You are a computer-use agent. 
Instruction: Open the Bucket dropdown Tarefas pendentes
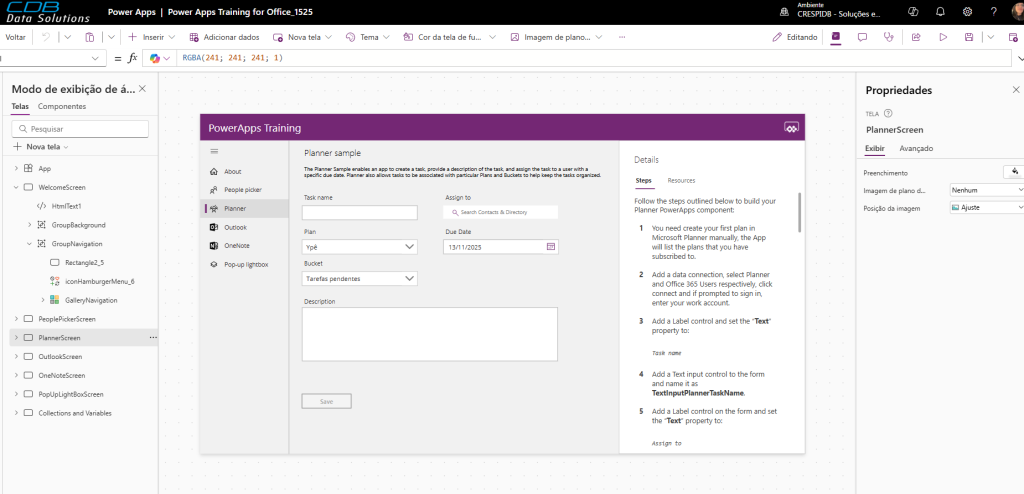pos(360,279)
